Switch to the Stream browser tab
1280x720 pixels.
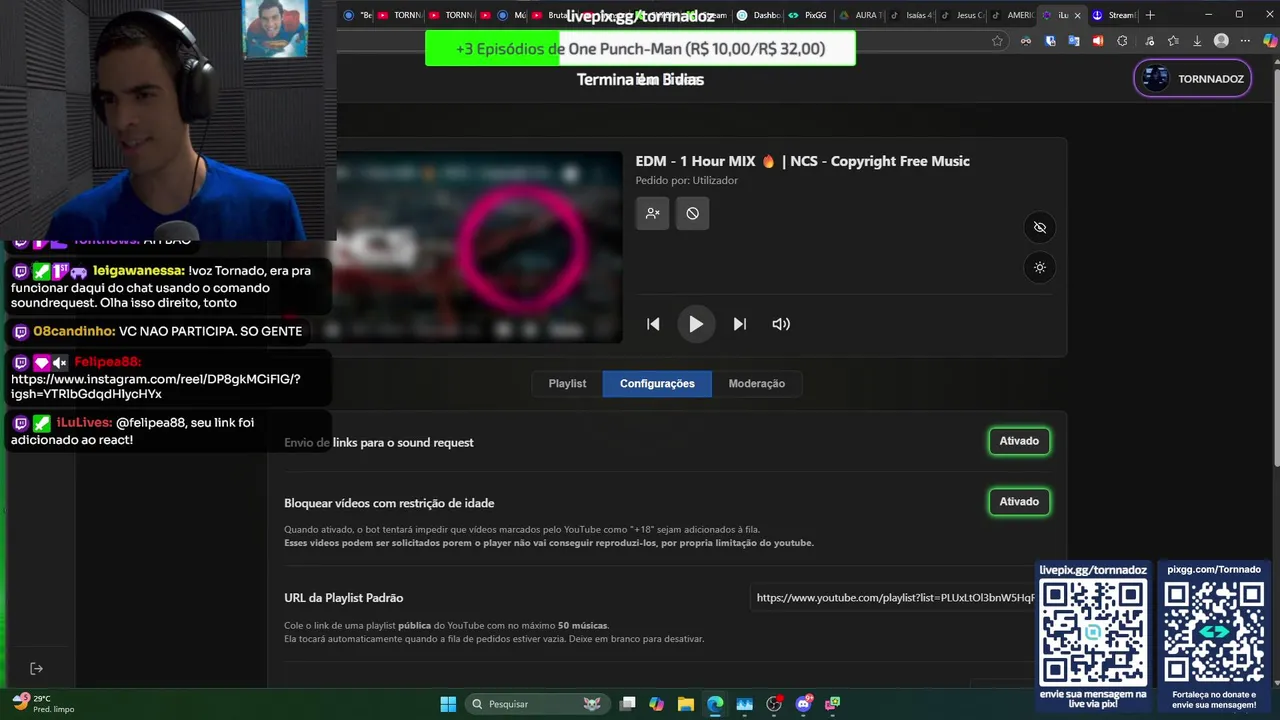pos(1113,15)
